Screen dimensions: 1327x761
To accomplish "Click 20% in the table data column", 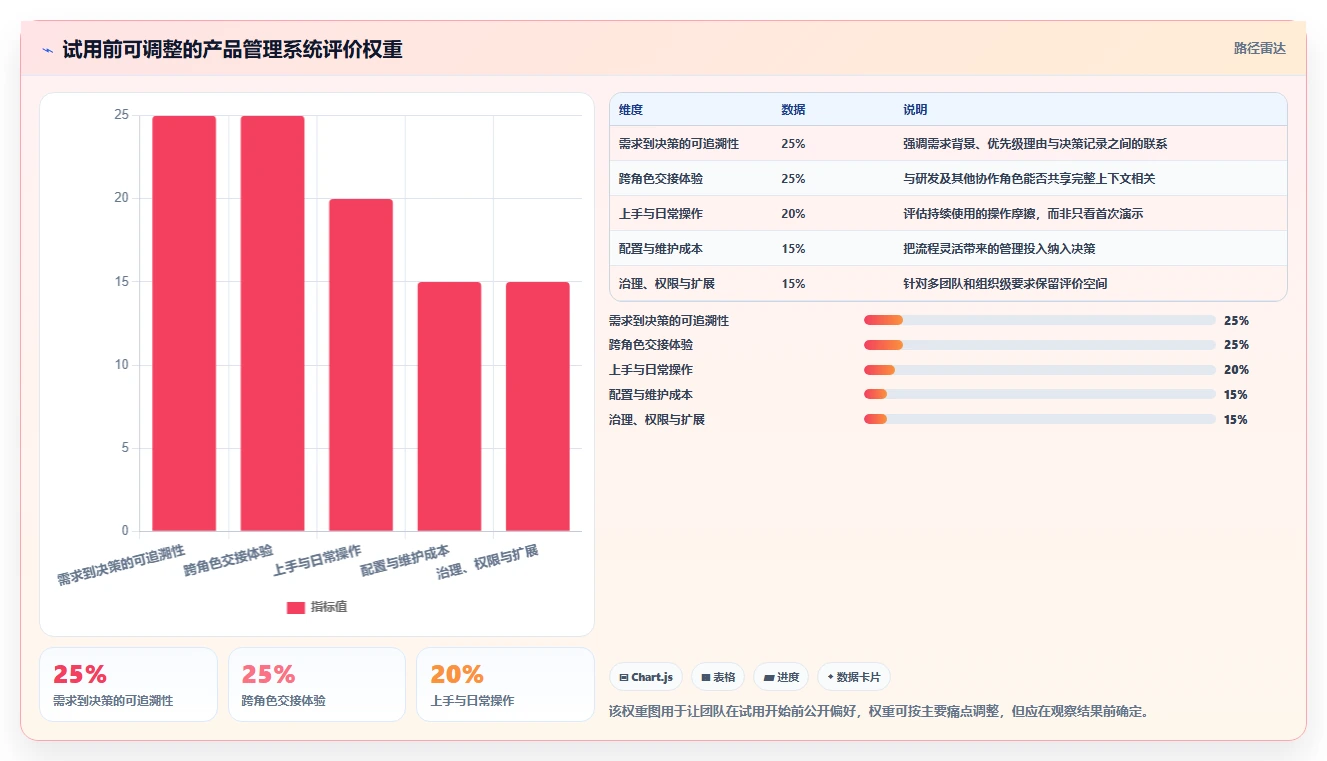I will pyautogui.click(x=793, y=214).
